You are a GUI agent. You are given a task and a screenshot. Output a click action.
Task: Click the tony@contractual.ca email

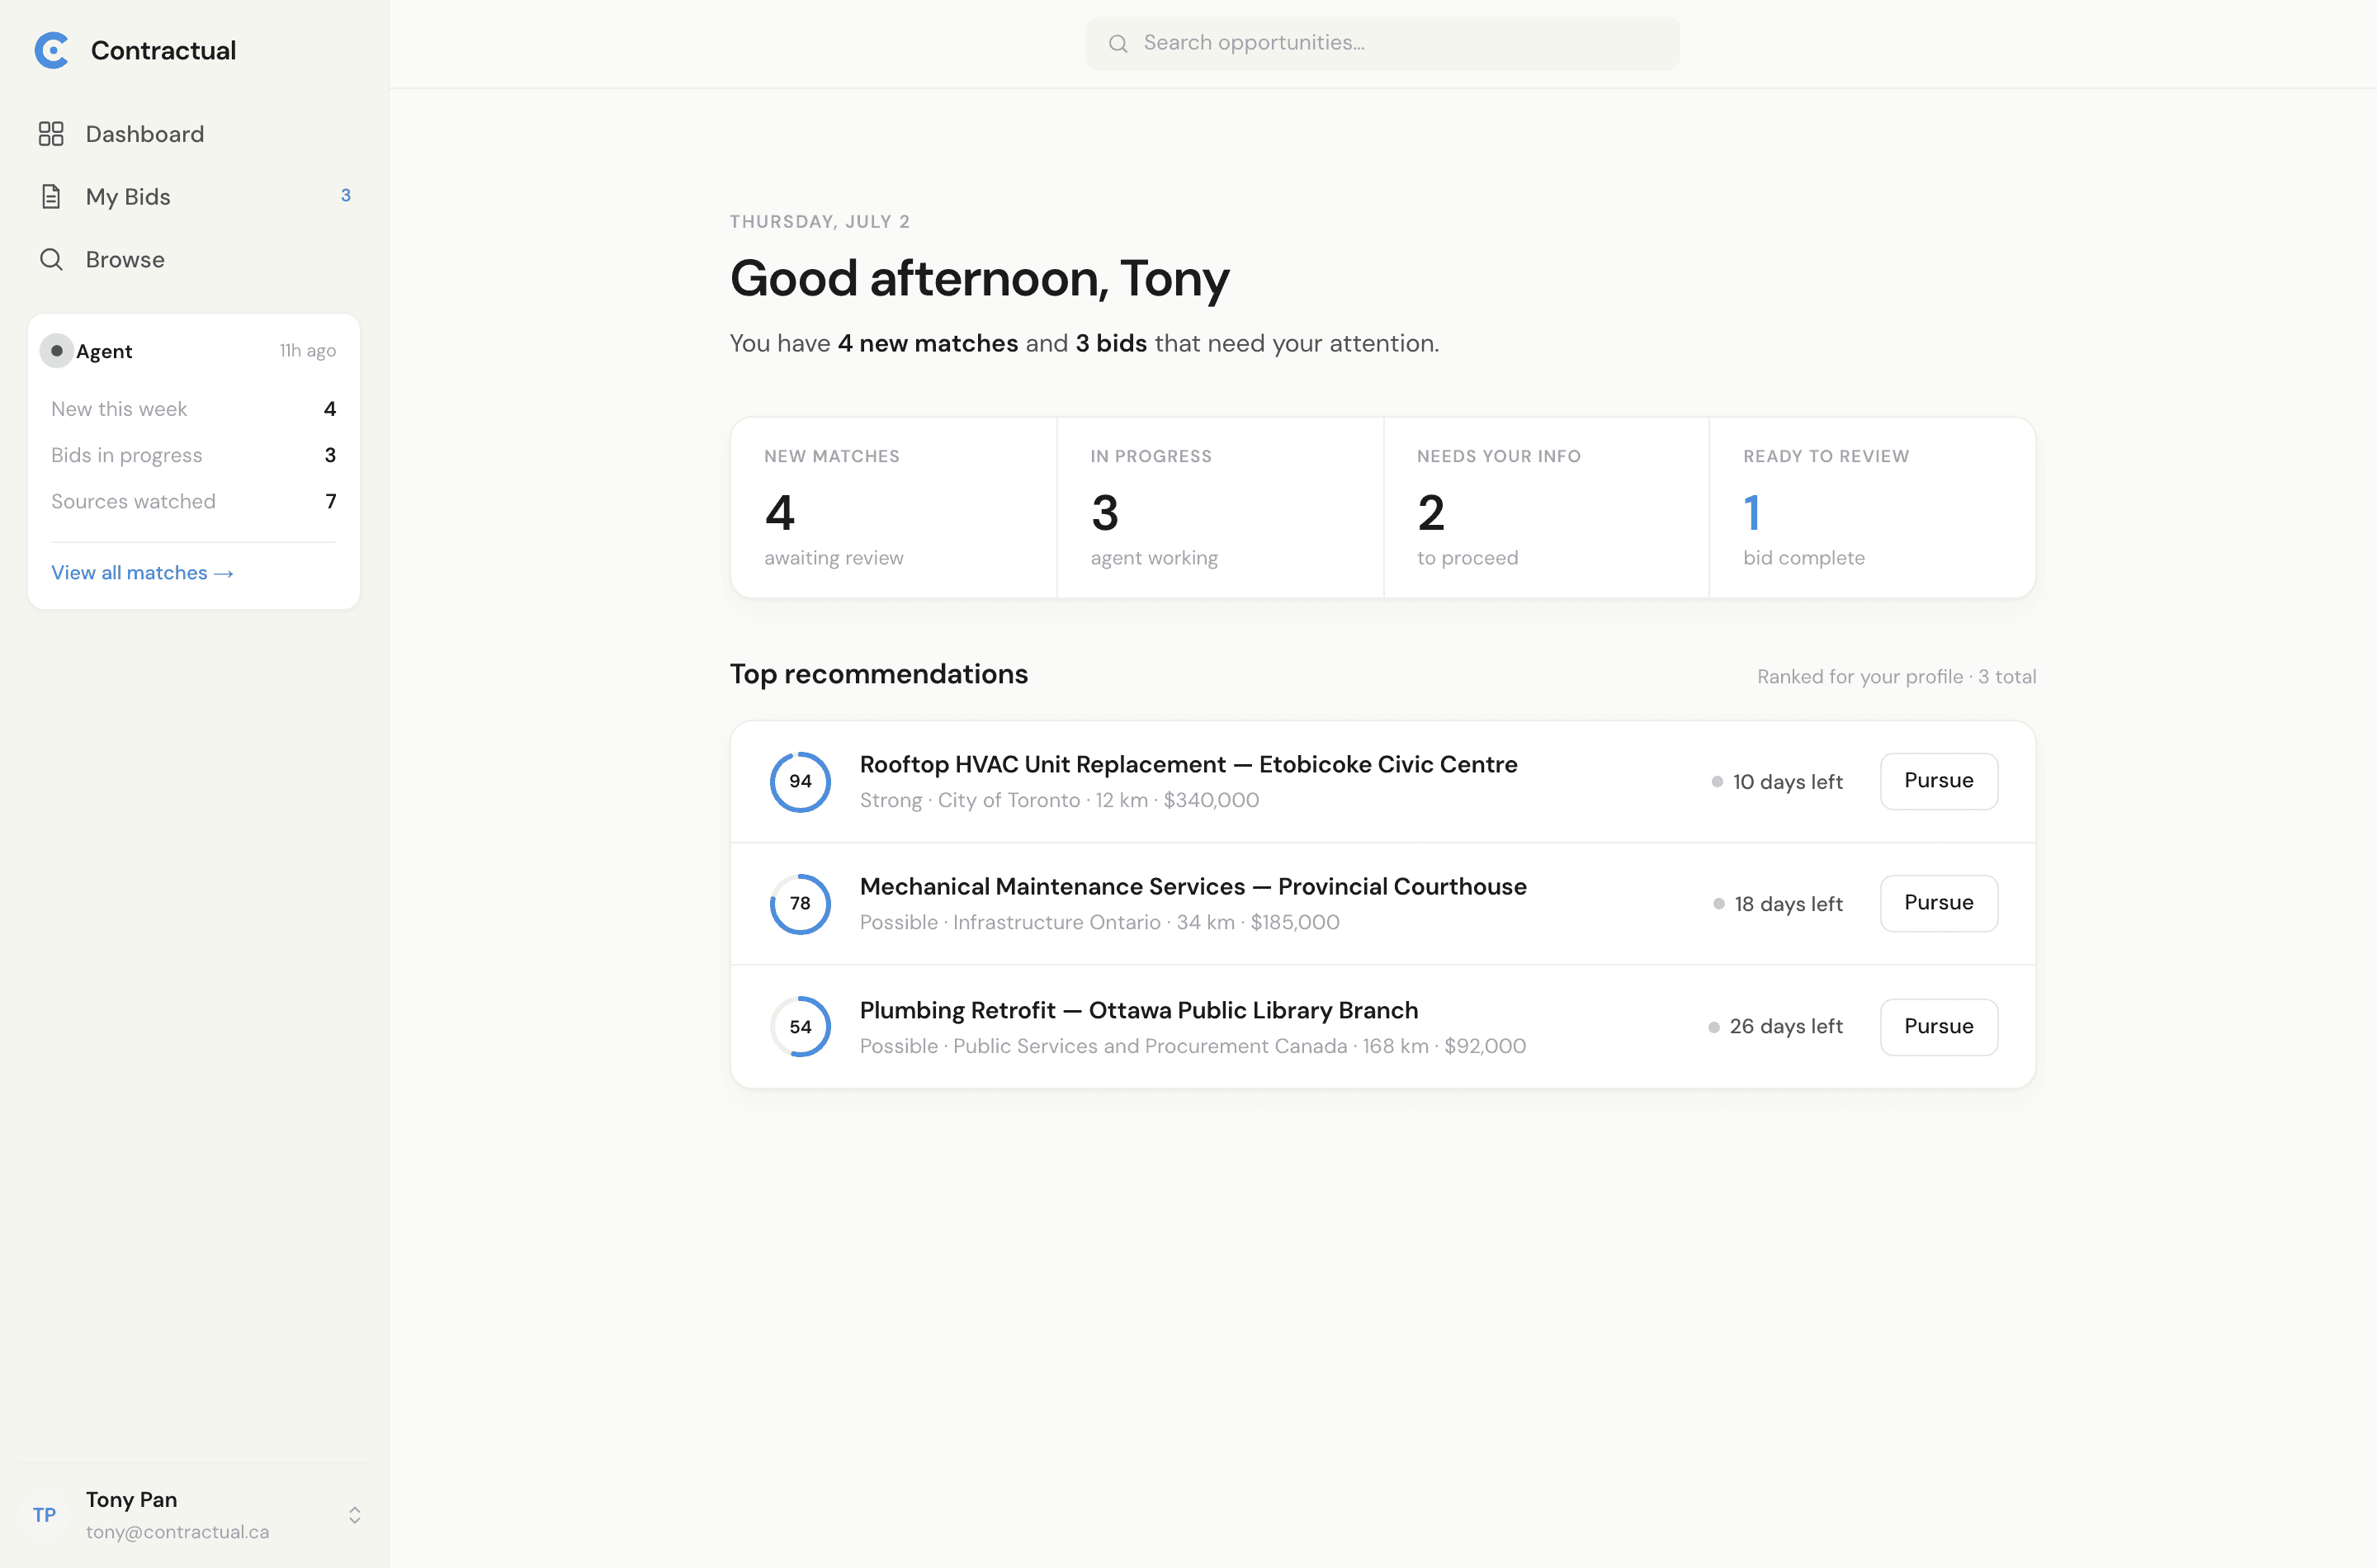click(x=177, y=1532)
